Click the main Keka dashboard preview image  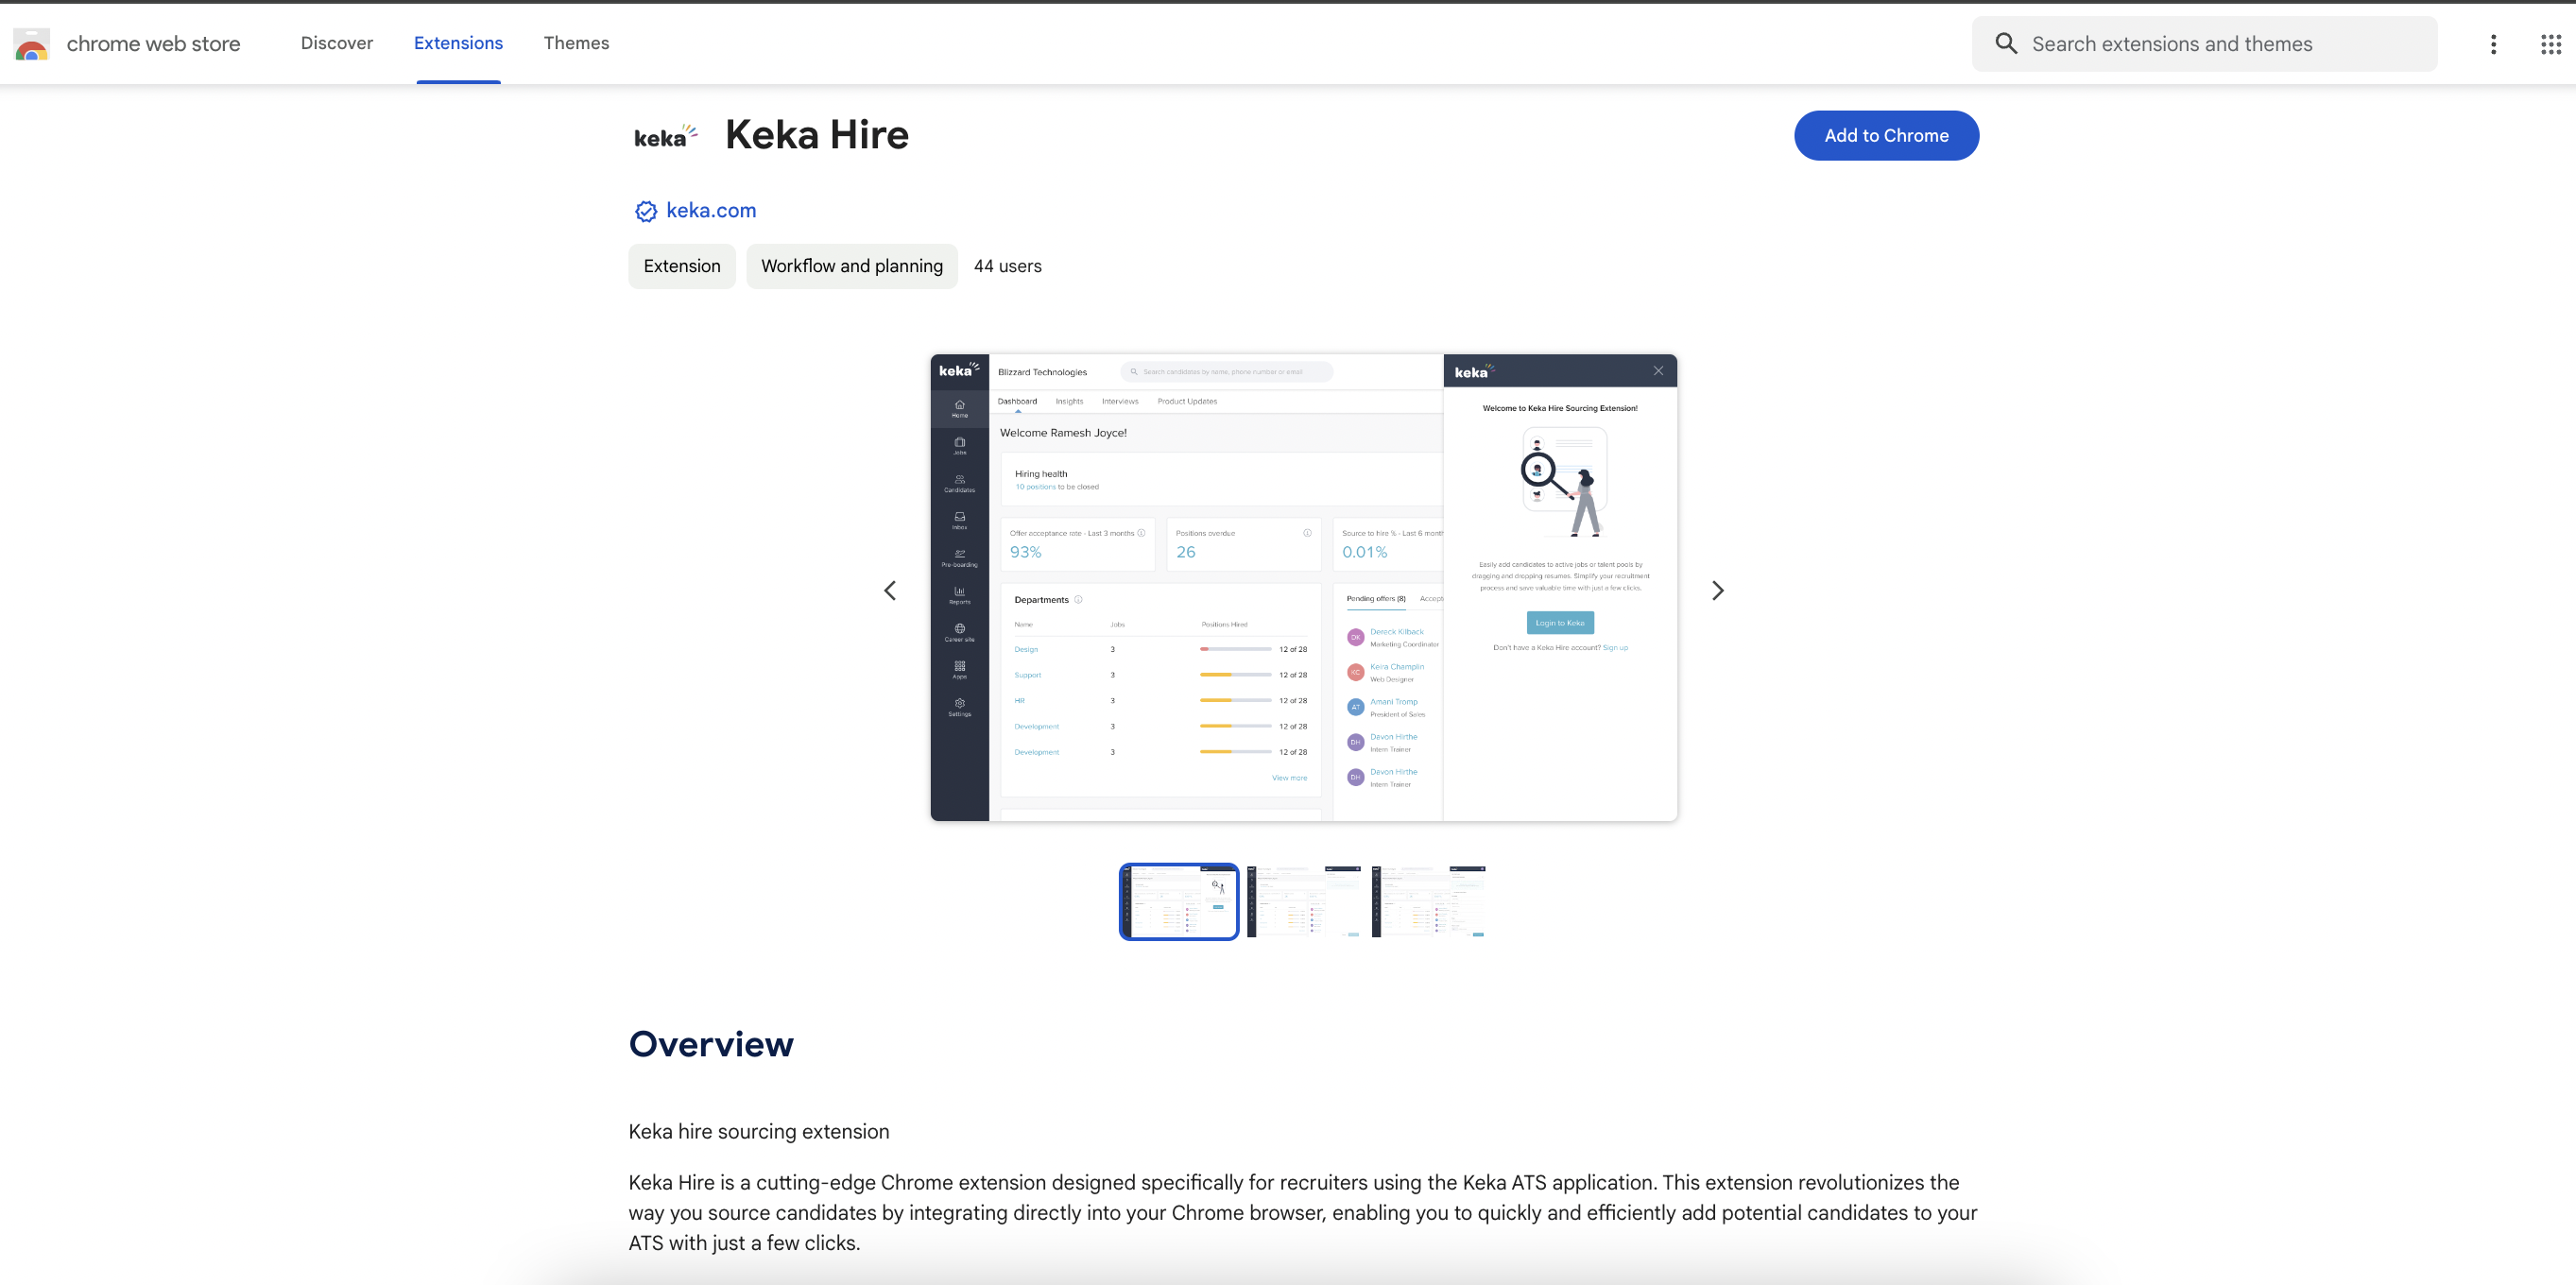[1302, 588]
